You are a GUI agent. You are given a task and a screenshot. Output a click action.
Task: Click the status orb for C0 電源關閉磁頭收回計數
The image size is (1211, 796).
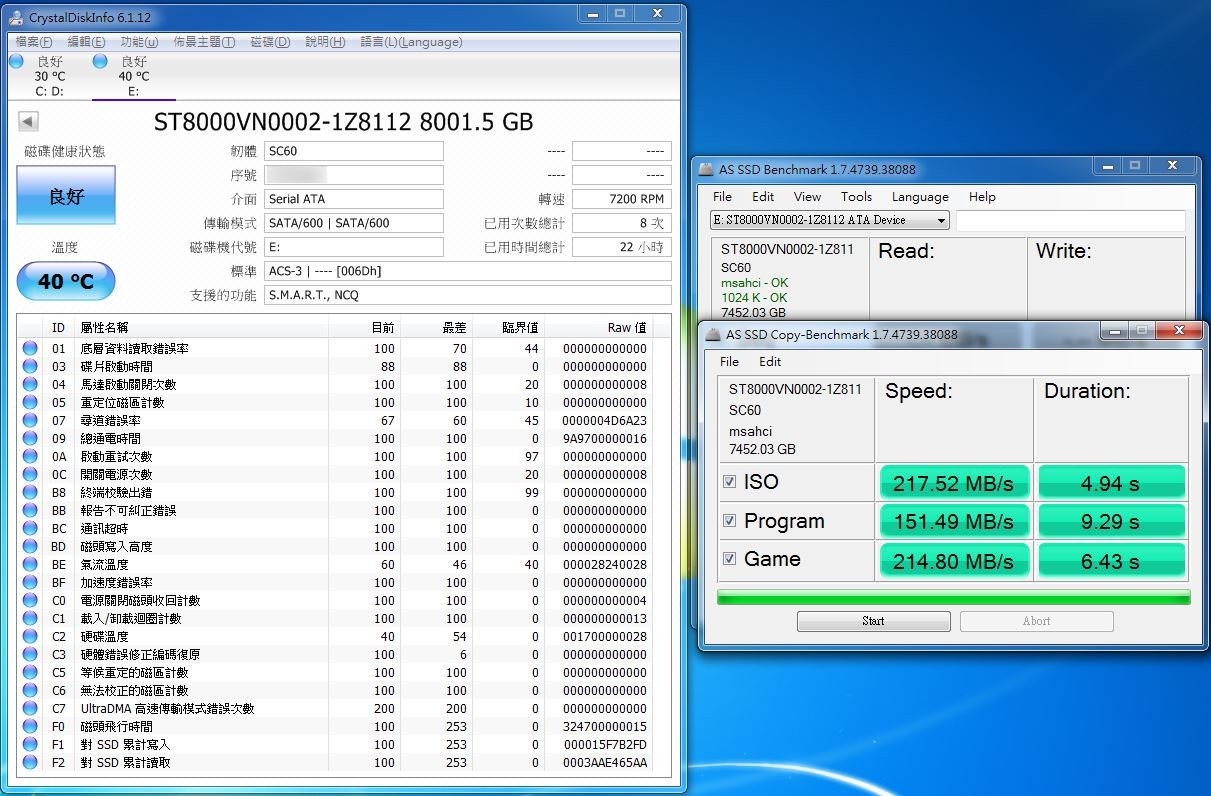click(x=30, y=600)
